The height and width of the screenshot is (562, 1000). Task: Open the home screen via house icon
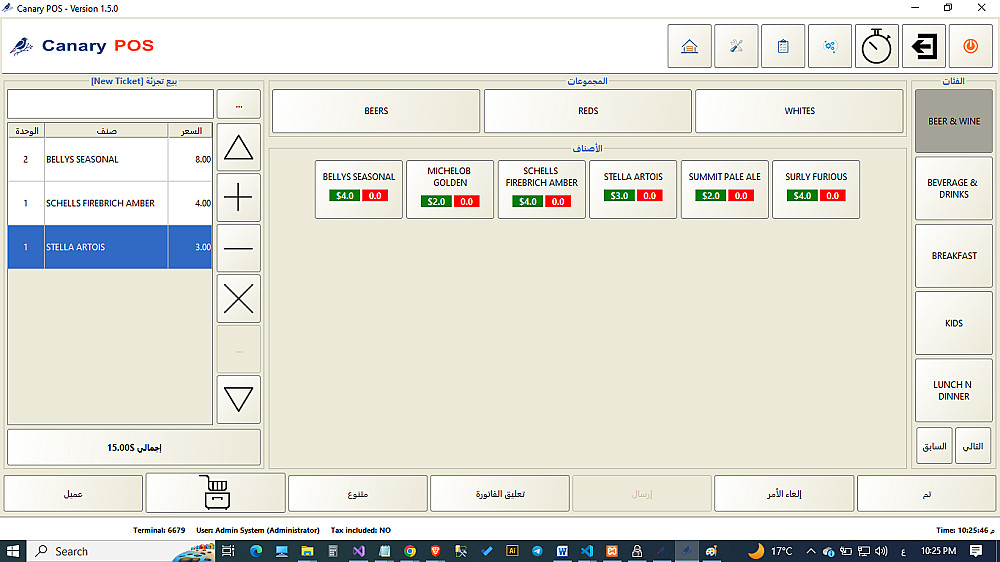(x=689, y=46)
